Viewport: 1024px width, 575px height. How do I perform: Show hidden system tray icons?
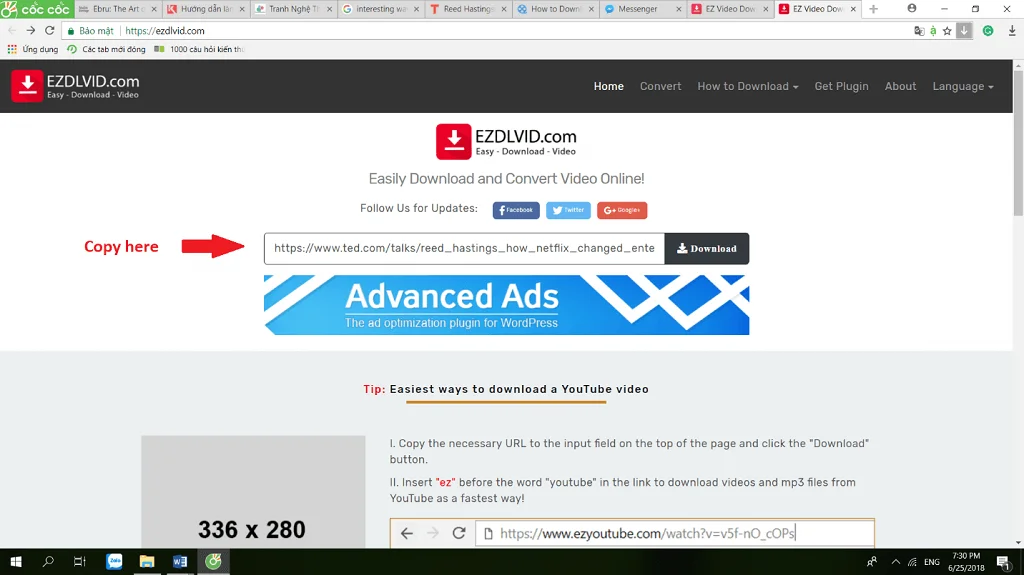[x=895, y=562]
